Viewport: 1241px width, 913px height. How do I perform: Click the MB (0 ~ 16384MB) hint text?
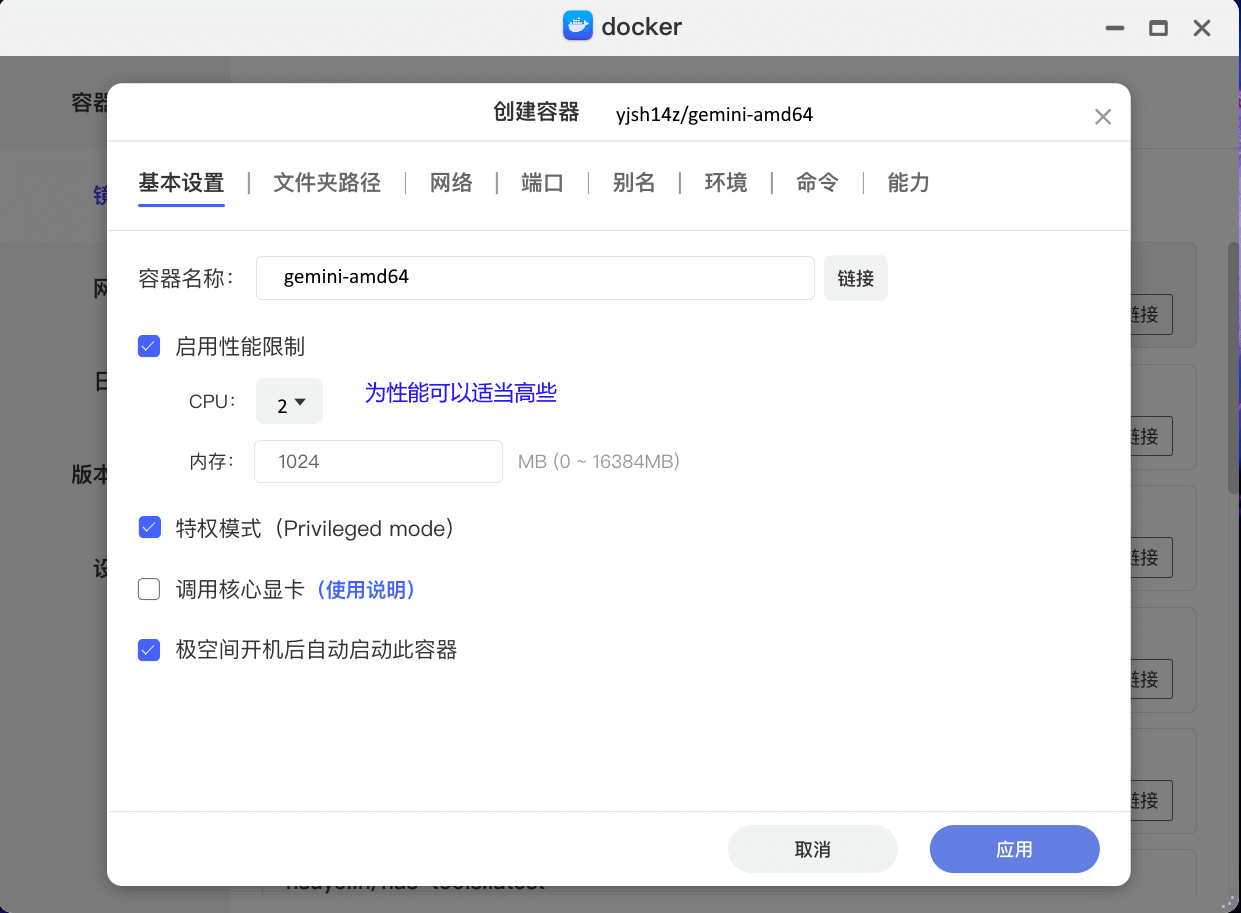point(599,462)
